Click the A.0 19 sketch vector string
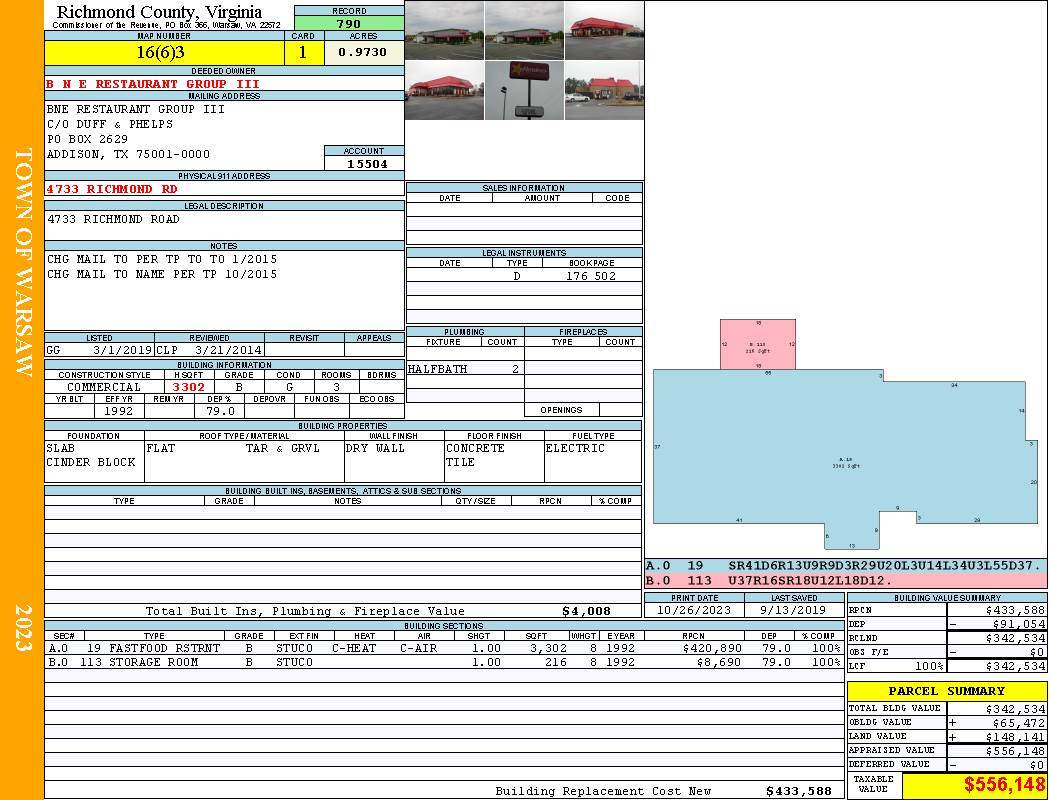The height and width of the screenshot is (800, 1050). click(885, 566)
